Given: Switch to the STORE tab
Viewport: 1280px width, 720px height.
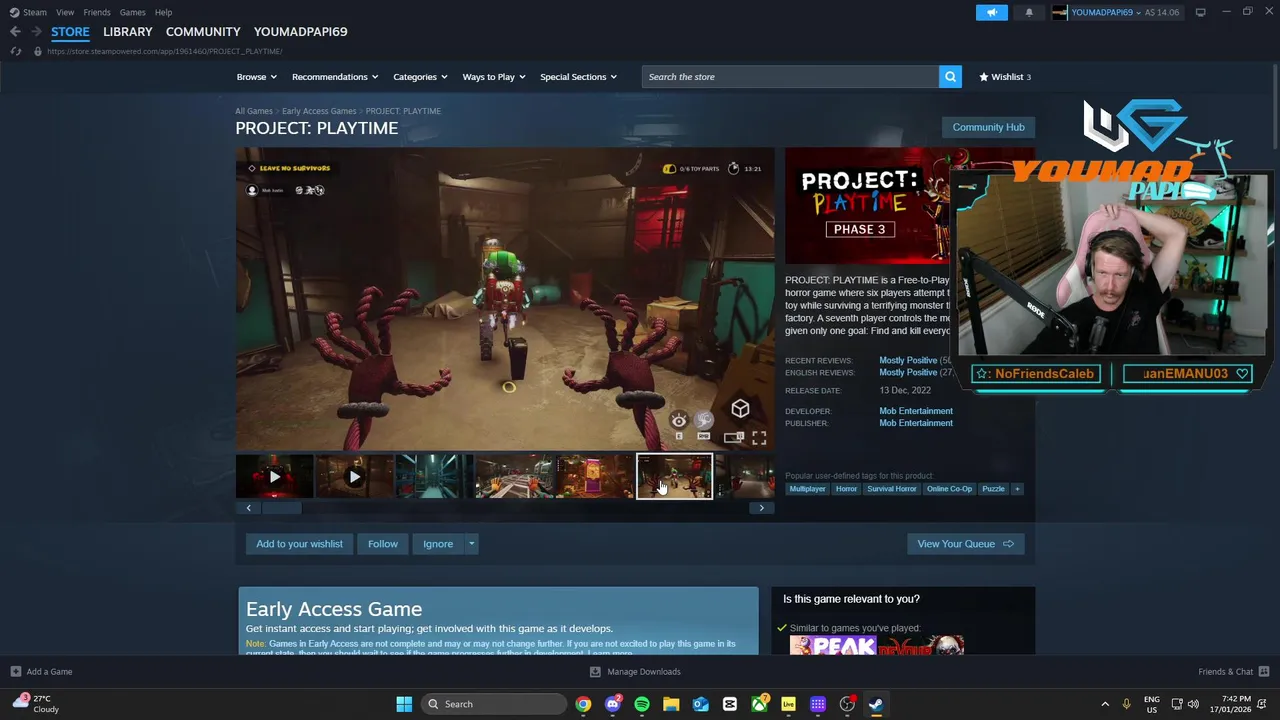Looking at the screenshot, I should tap(70, 32).
